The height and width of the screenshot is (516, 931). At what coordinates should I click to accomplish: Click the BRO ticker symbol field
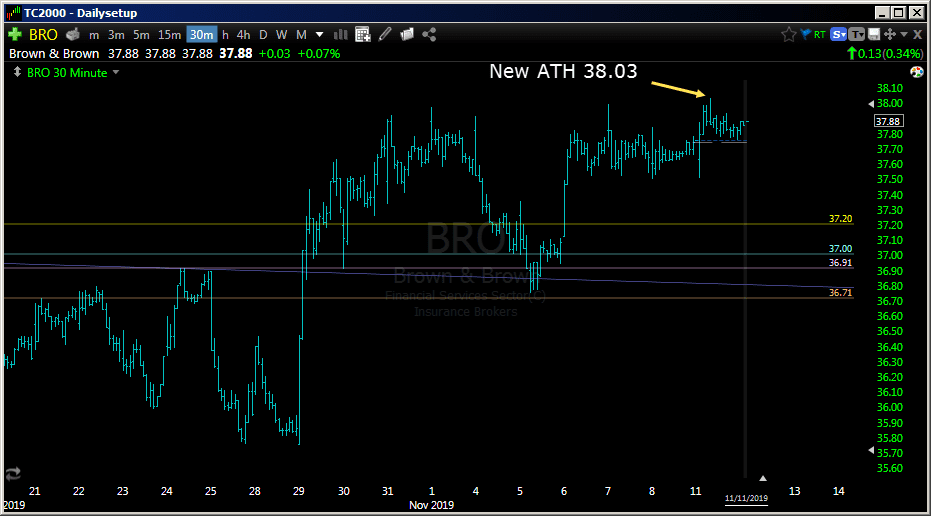43,34
